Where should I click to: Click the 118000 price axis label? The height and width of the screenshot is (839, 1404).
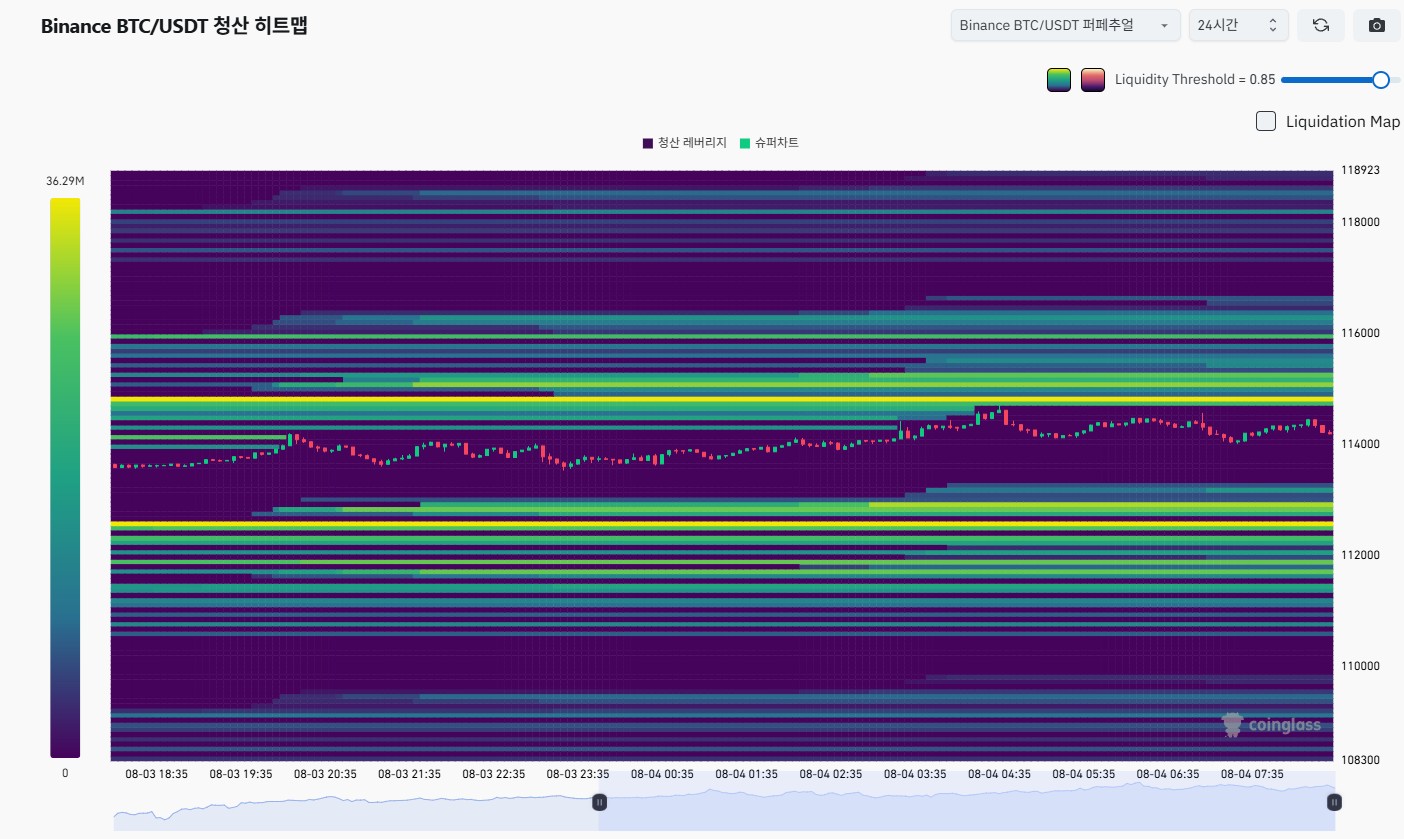point(1360,222)
